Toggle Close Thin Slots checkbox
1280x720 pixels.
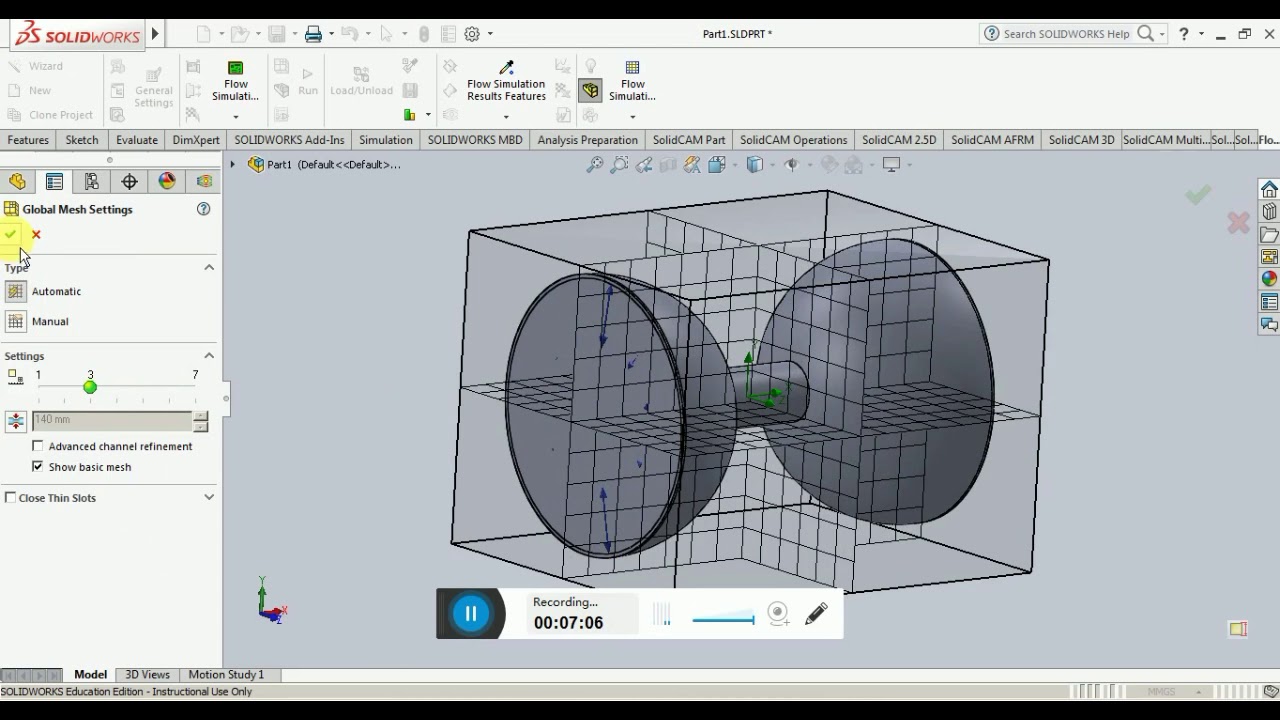[11, 497]
